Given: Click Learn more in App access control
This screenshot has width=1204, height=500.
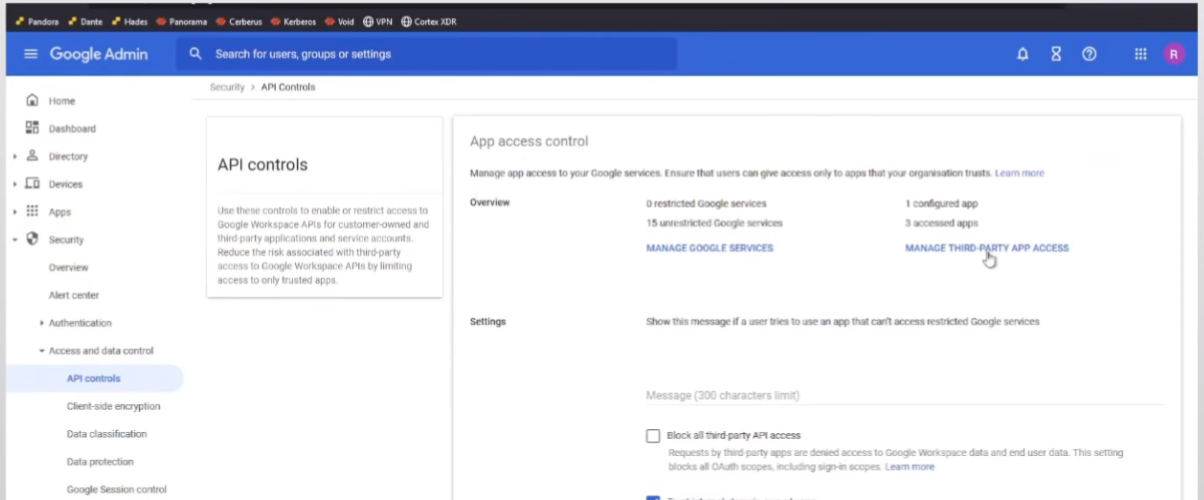Looking at the screenshot, I should pyautogui.click(x=1019, y=173).
